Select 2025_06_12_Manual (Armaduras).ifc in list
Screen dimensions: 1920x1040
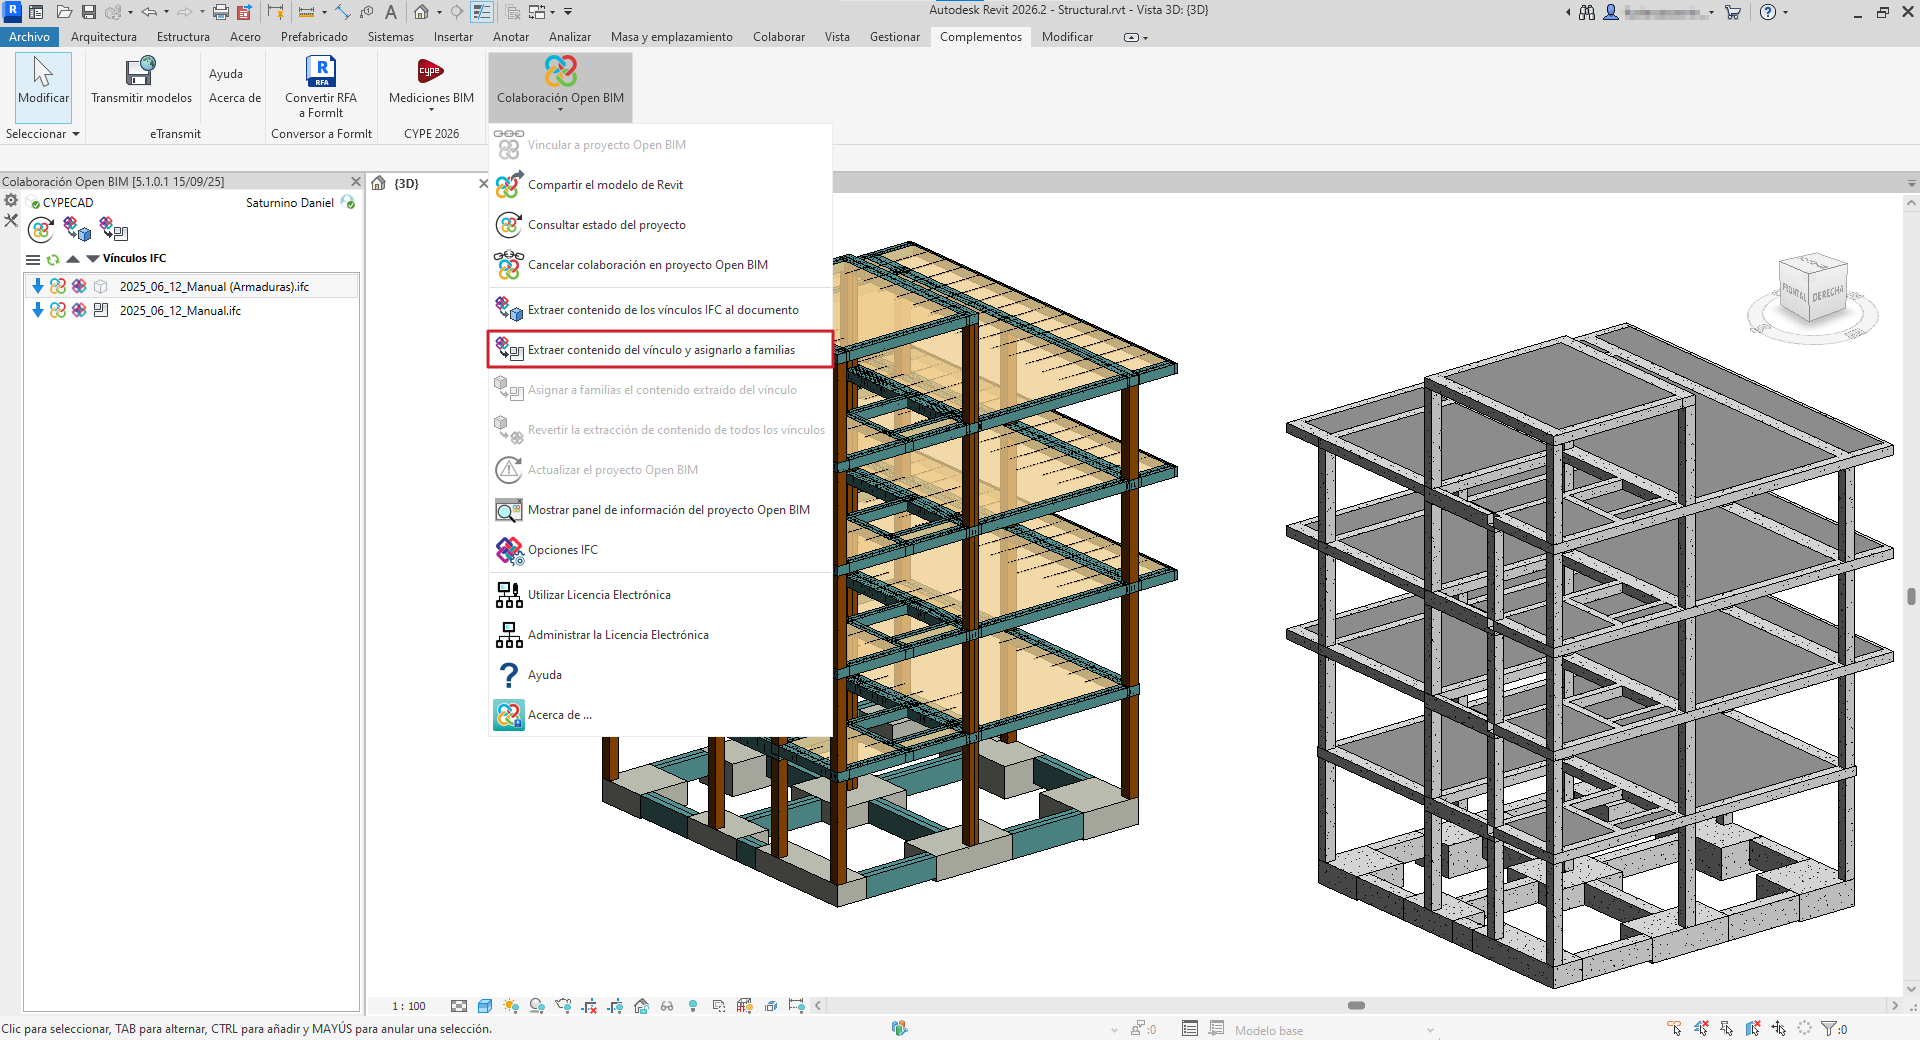tap(214, 287)
